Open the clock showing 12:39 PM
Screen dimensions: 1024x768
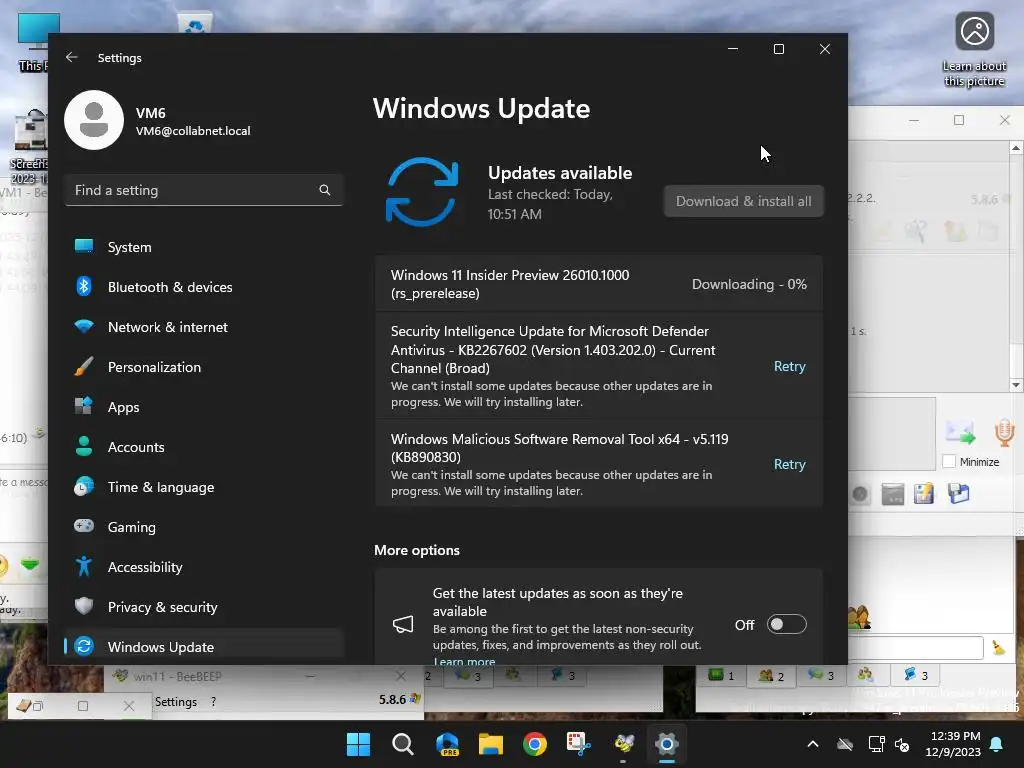[x=955, y=744]
